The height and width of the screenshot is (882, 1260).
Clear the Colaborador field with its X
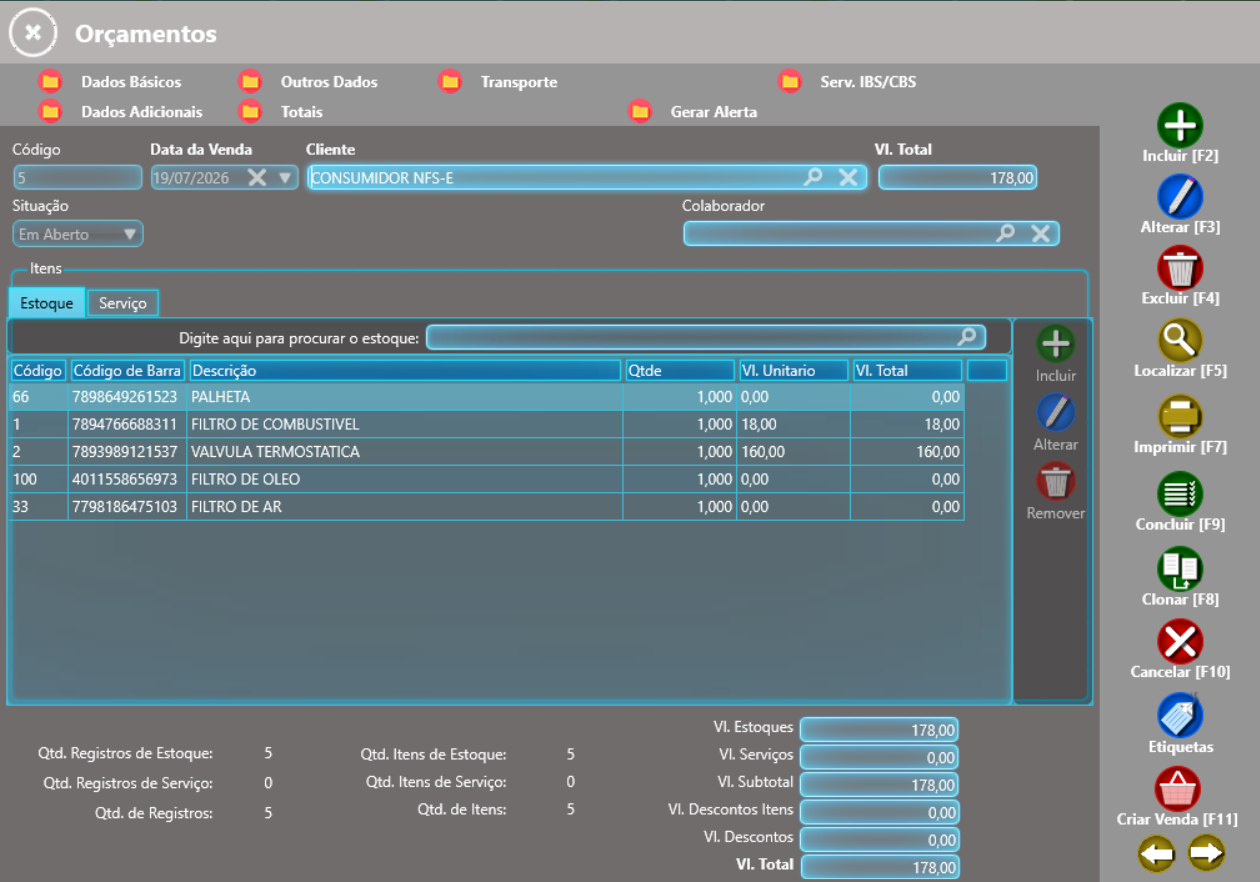tap(1040, 233)
